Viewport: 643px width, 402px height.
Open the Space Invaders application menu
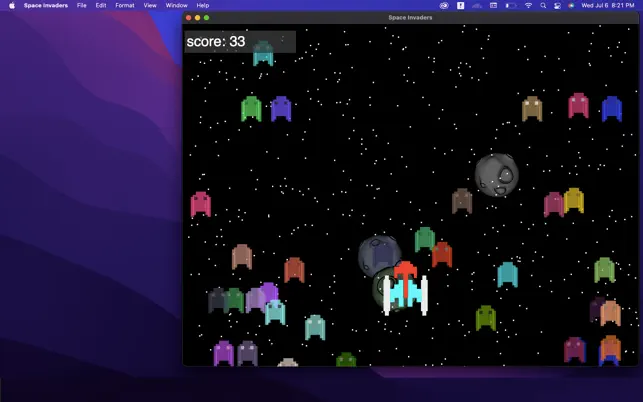46,5
